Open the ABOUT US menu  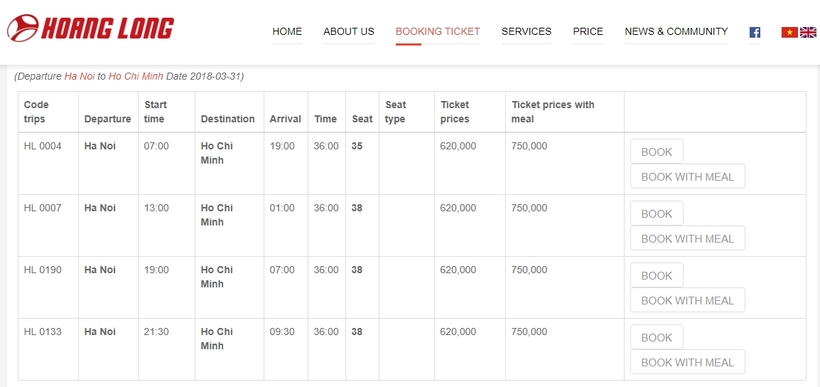349,31
